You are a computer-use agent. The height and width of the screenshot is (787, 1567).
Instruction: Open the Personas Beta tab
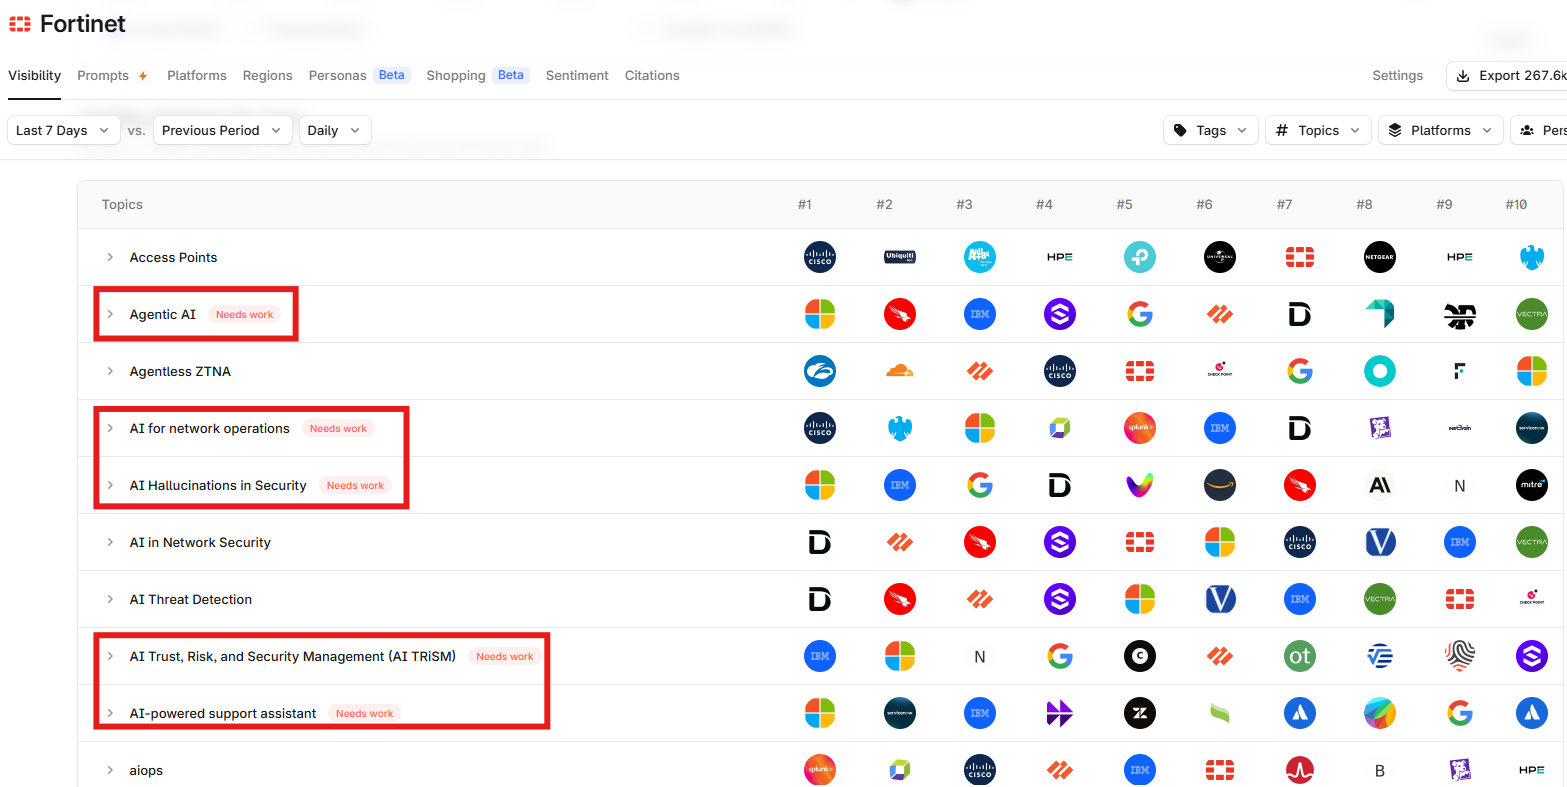(360, 75)
